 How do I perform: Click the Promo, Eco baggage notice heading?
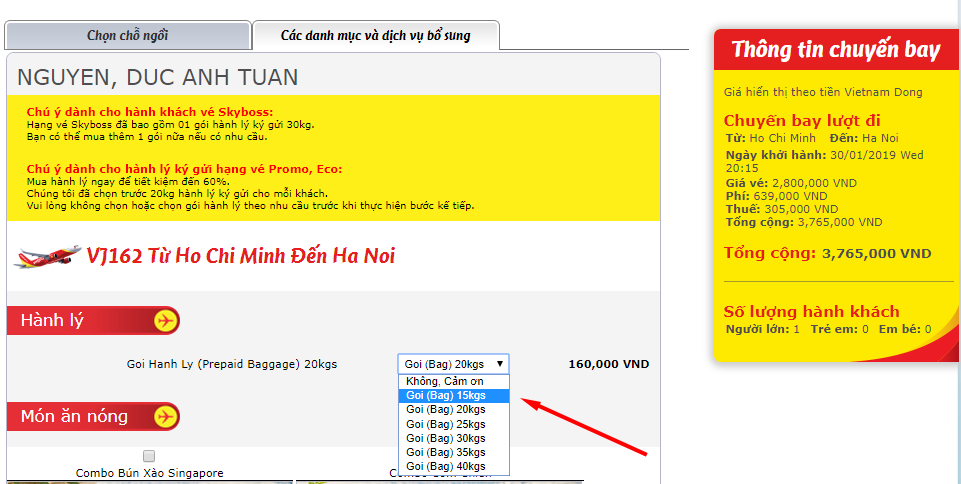pos(184,169)
